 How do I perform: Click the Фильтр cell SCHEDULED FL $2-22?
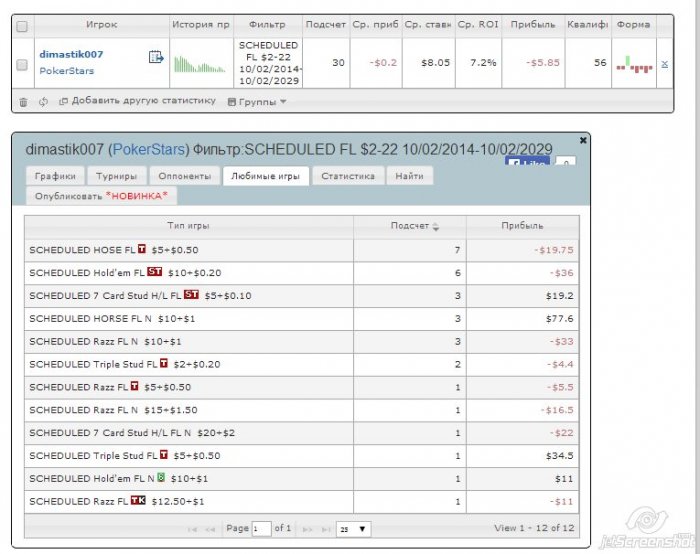tap(268, 63)
